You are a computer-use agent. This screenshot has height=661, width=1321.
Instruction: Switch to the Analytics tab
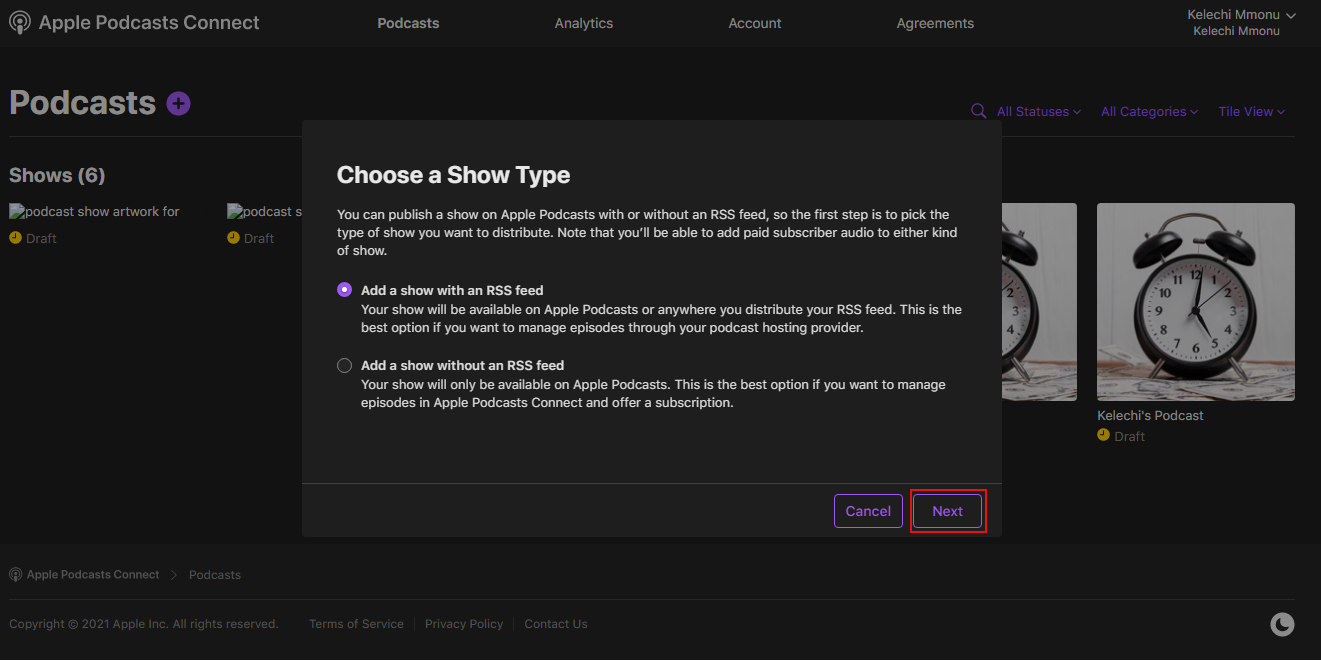tap(584, 23)
